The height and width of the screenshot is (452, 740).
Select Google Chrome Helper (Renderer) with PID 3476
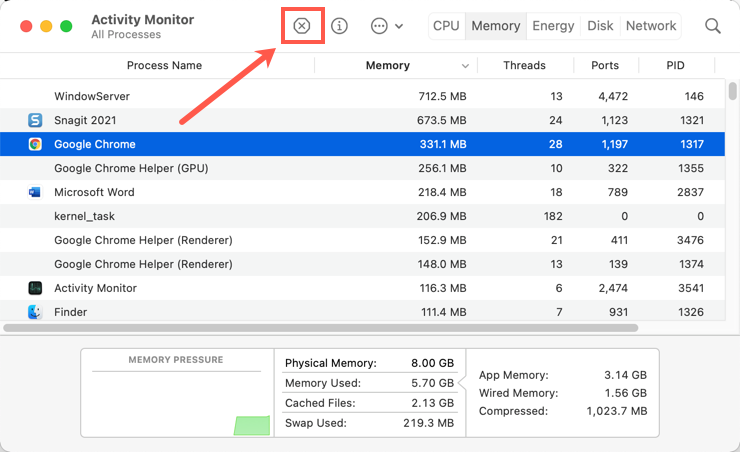pos(362,240)
